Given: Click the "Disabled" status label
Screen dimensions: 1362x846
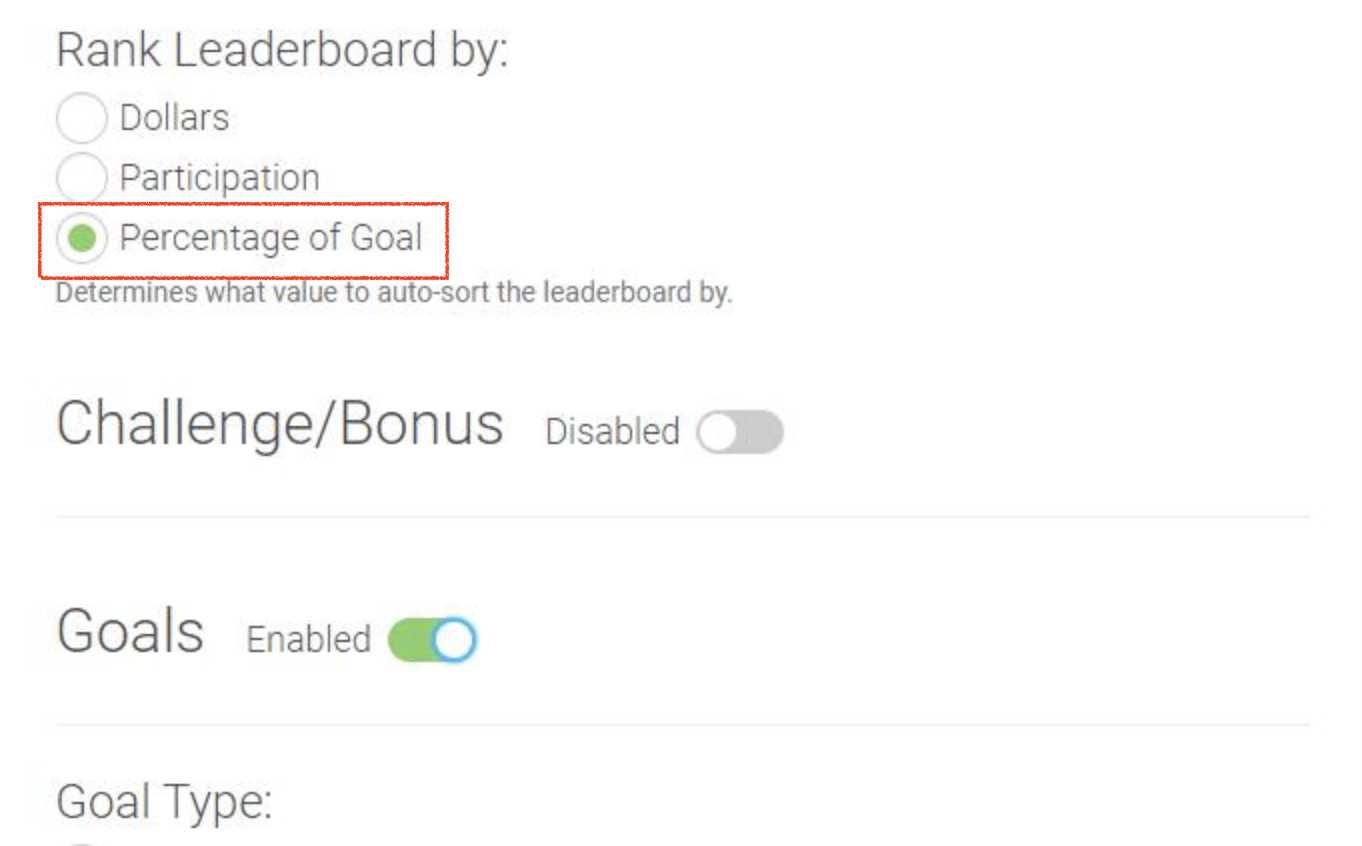Looking at the screenshot, I should coord(612,432).
